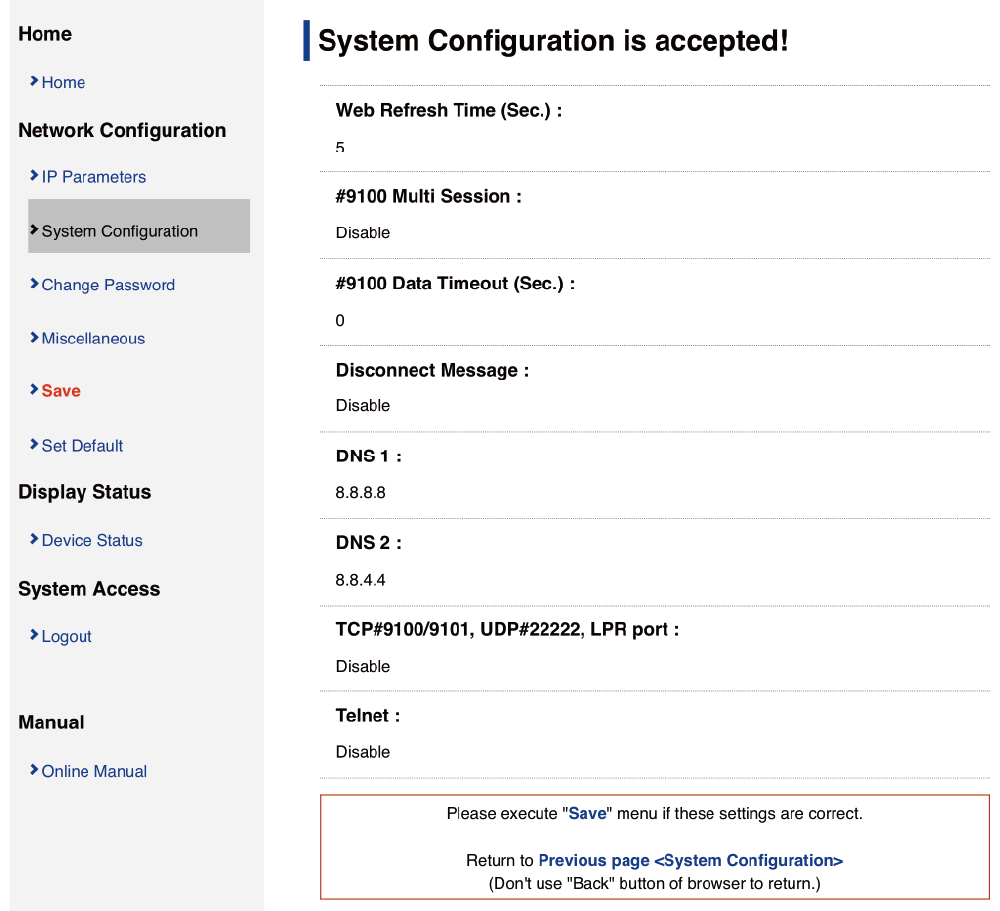Navigate to Miscellaneous settings
Viewport: 1000px width, 911px height.
point(93,339)
